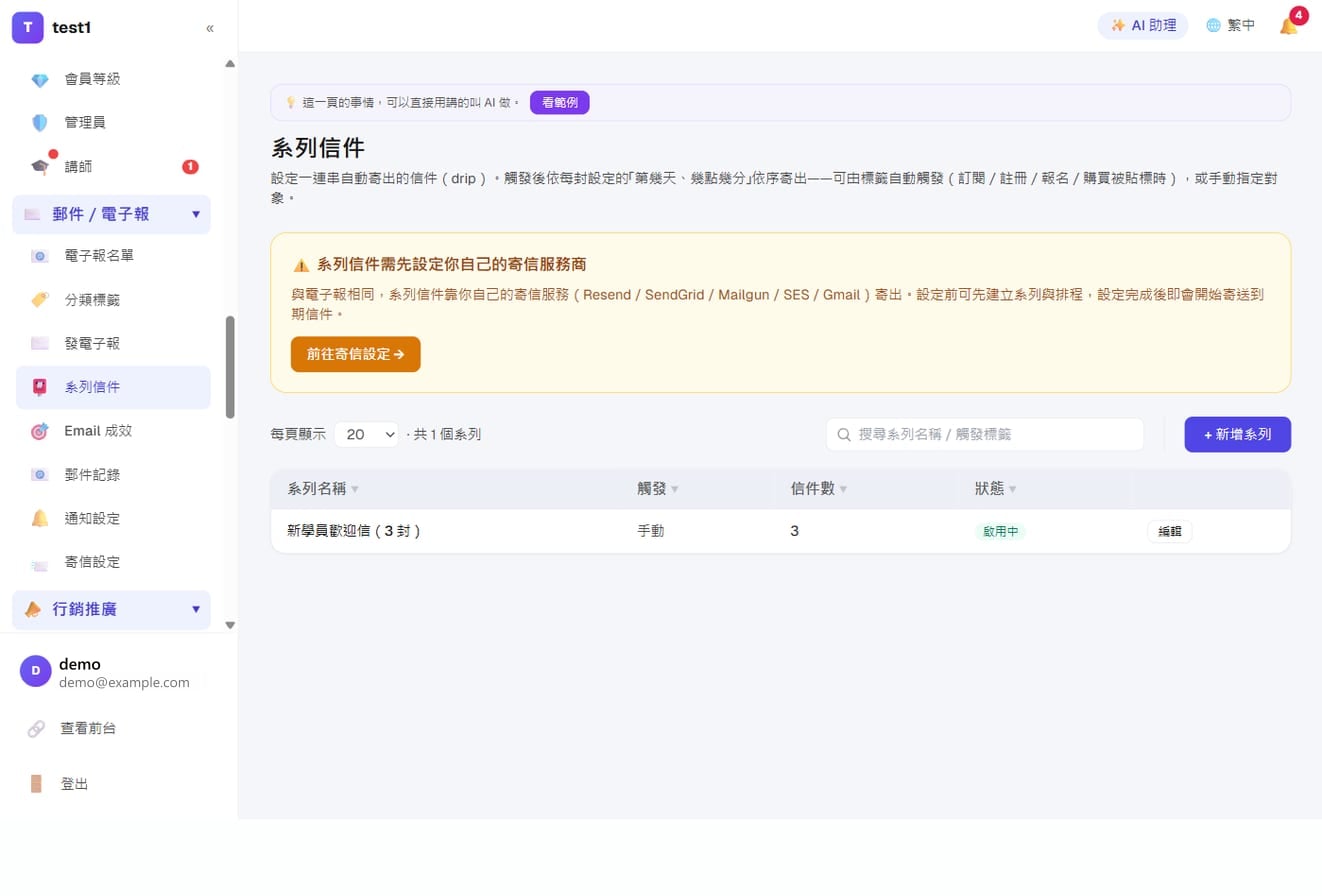1322x896 pixels.
Task: Click the 看範例 button
Action: coord(560,102)
